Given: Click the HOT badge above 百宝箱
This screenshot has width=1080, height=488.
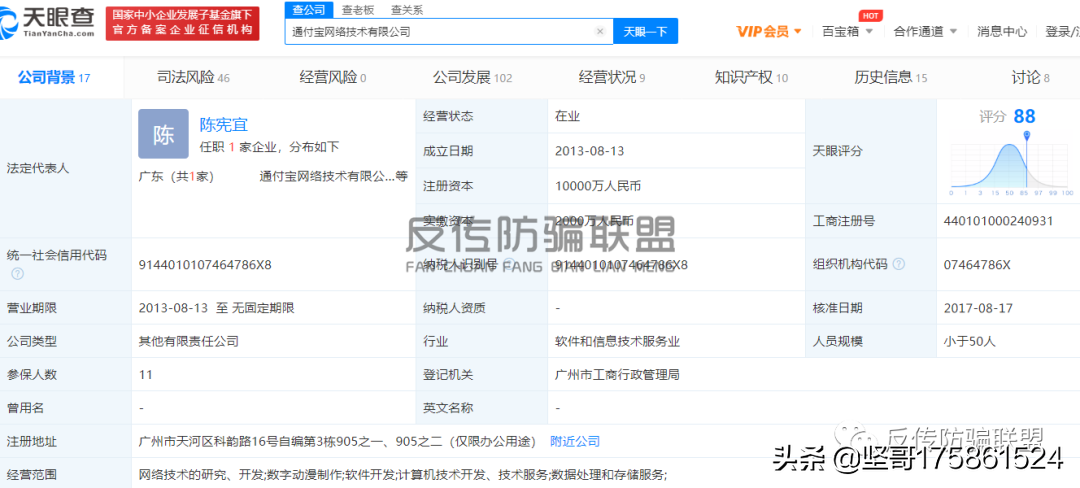Looking at the screenshot, I should [869, 16].
